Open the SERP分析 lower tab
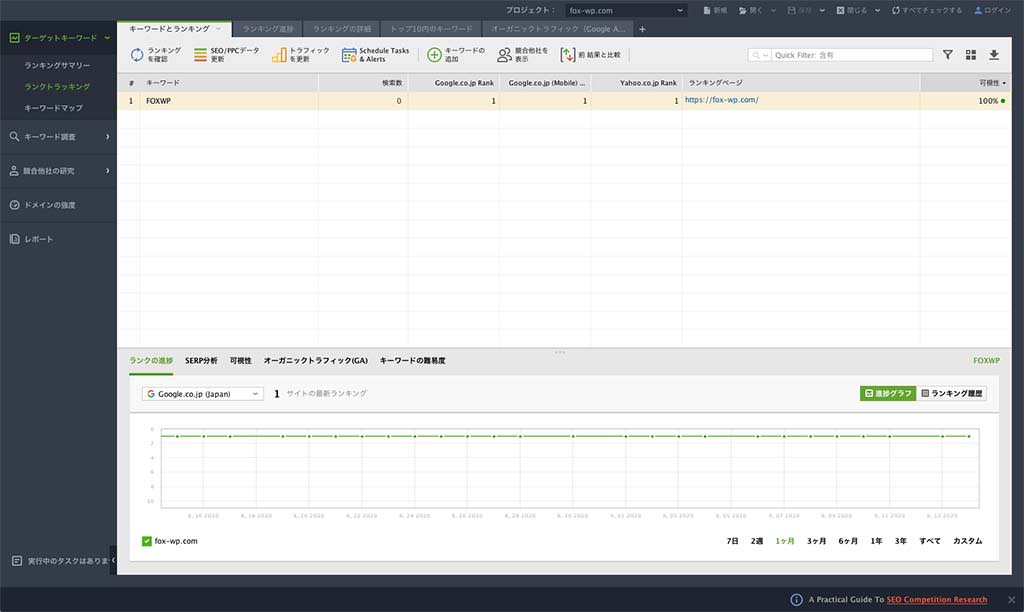The height and width of the screenshot is (612, 1024). point(201,361)
